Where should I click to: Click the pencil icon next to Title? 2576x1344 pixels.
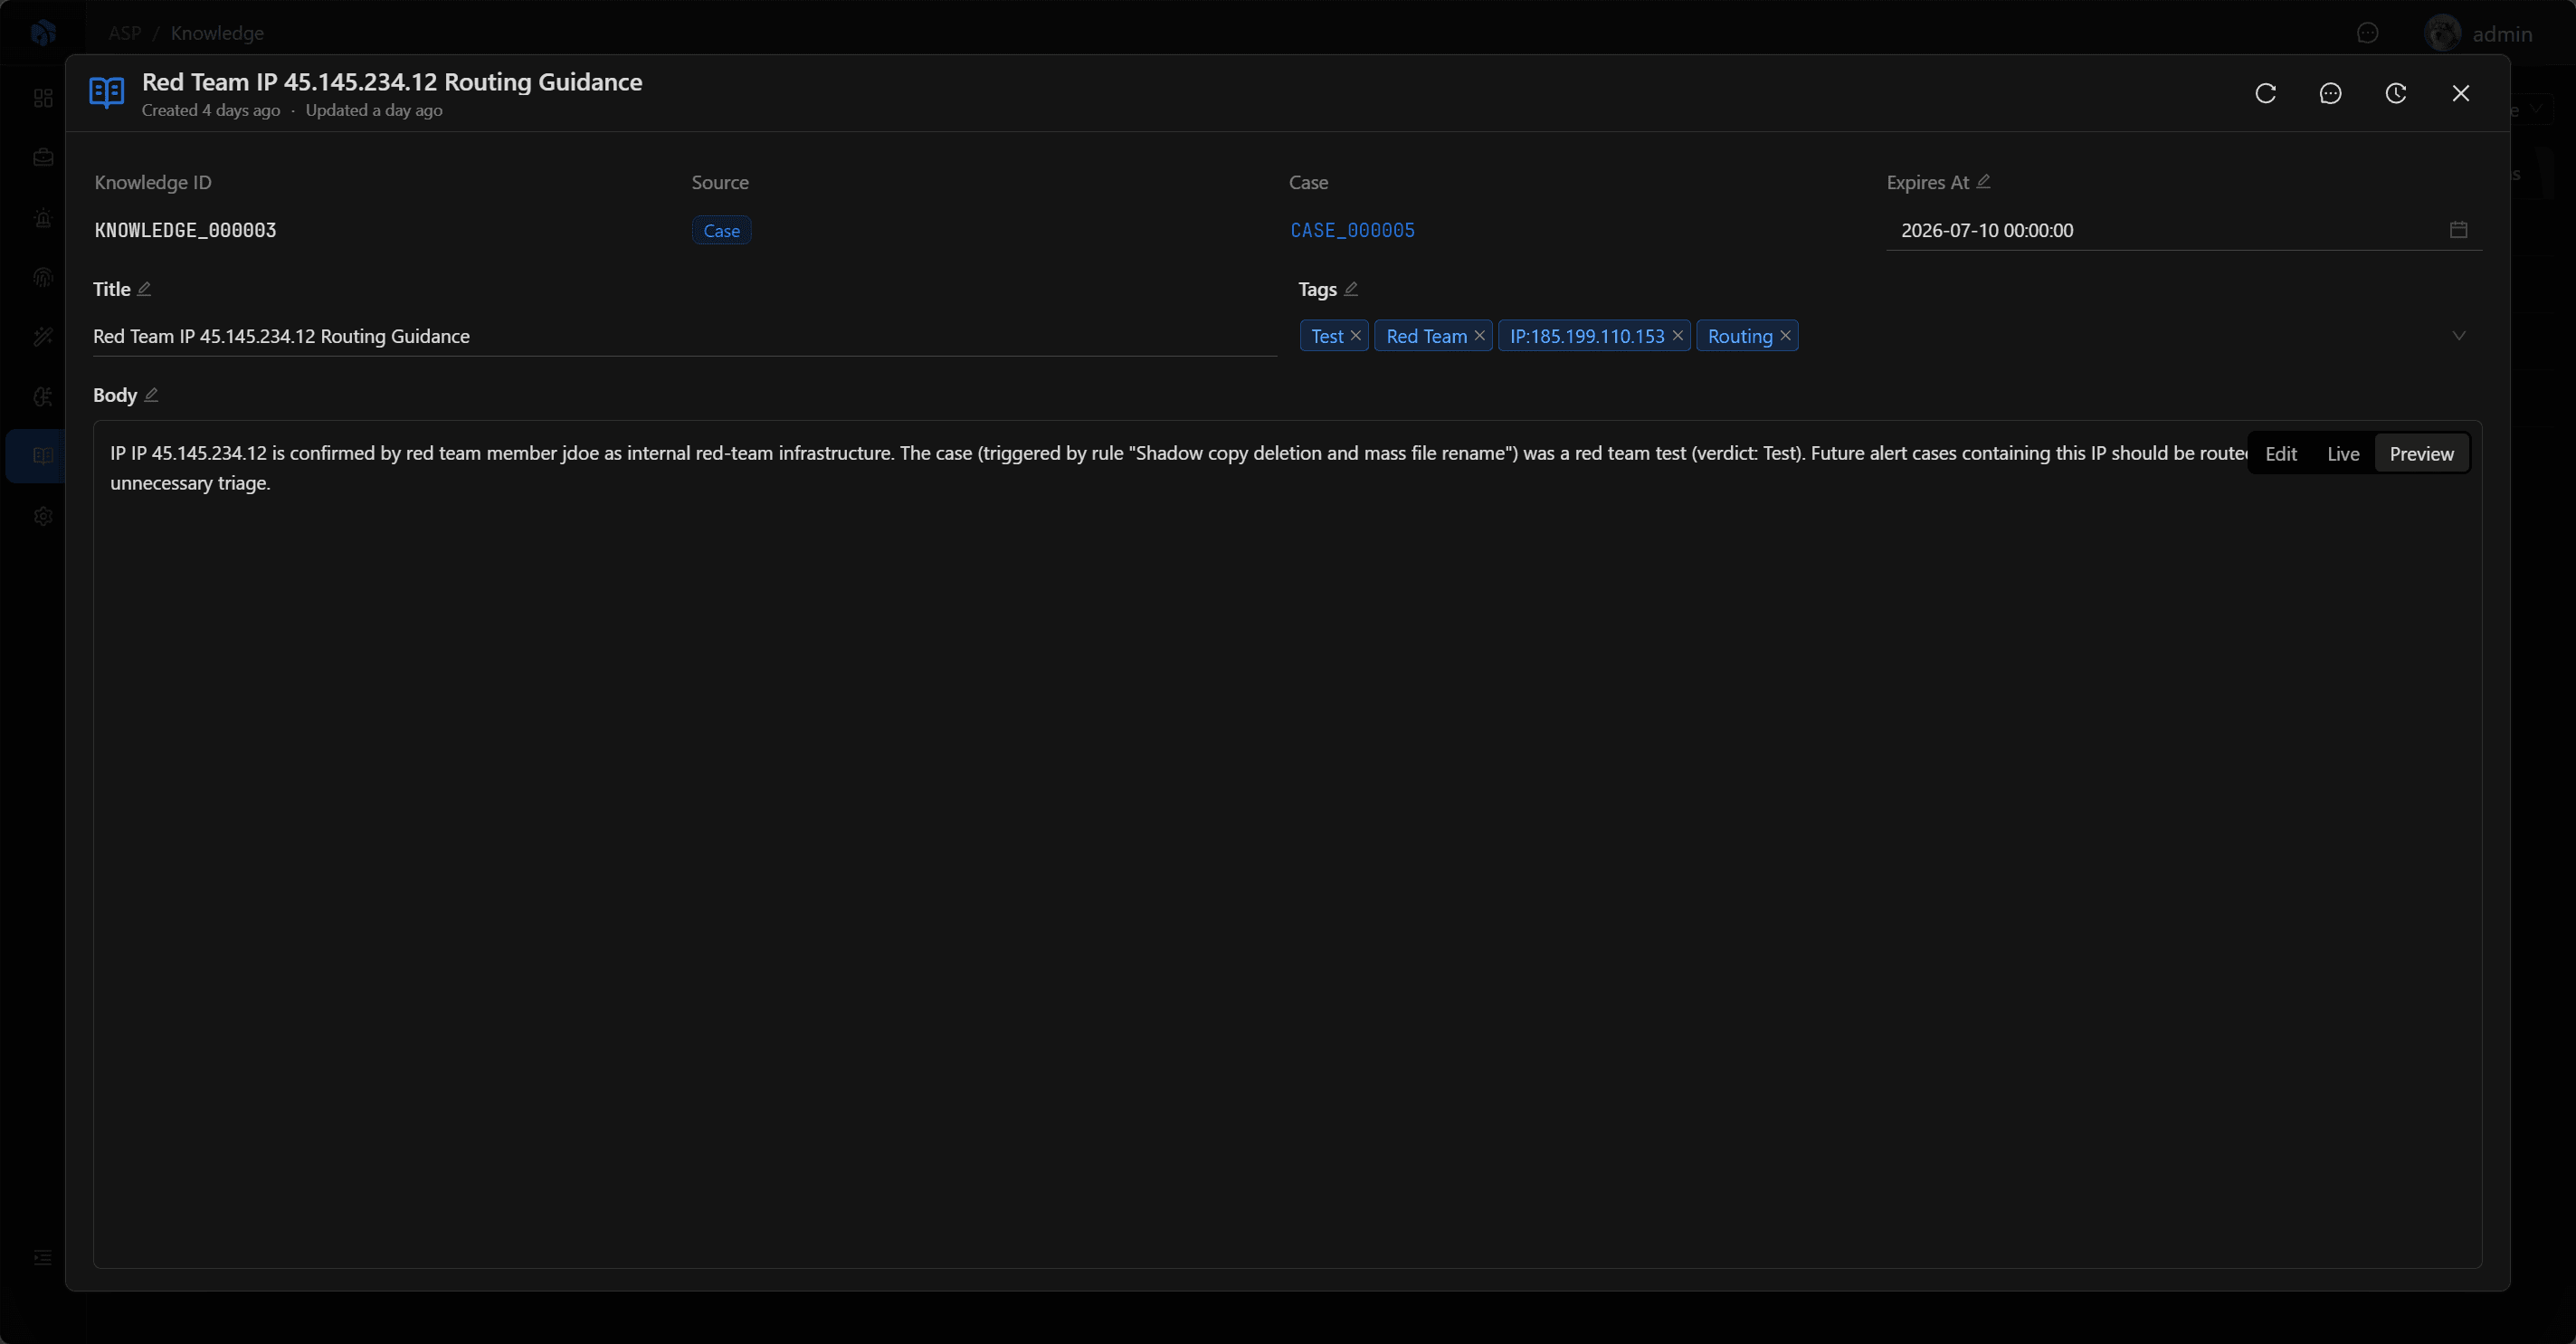(x=144, y=289)
